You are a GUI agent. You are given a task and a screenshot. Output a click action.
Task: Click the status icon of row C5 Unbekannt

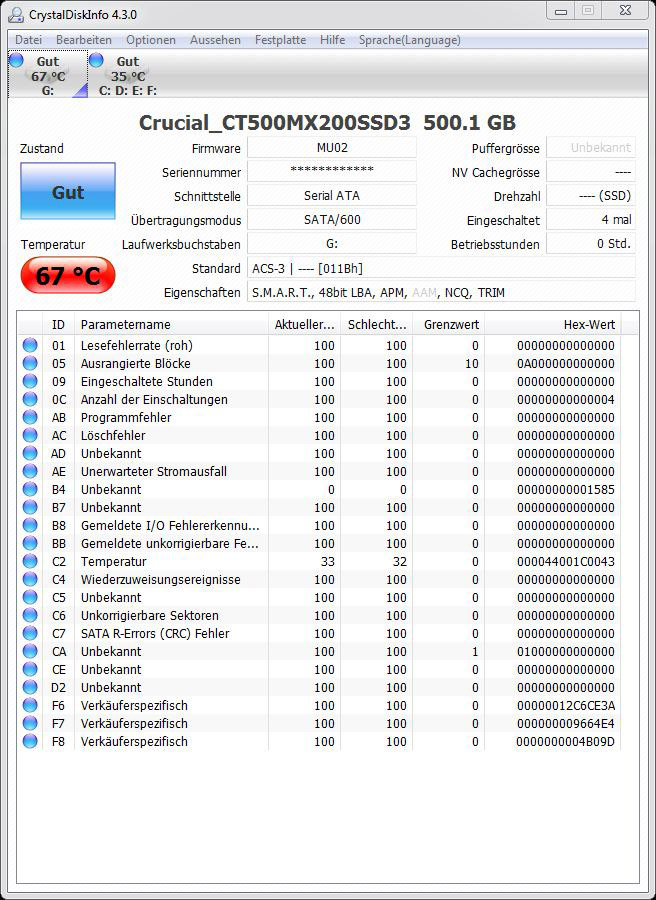[30, 597]
